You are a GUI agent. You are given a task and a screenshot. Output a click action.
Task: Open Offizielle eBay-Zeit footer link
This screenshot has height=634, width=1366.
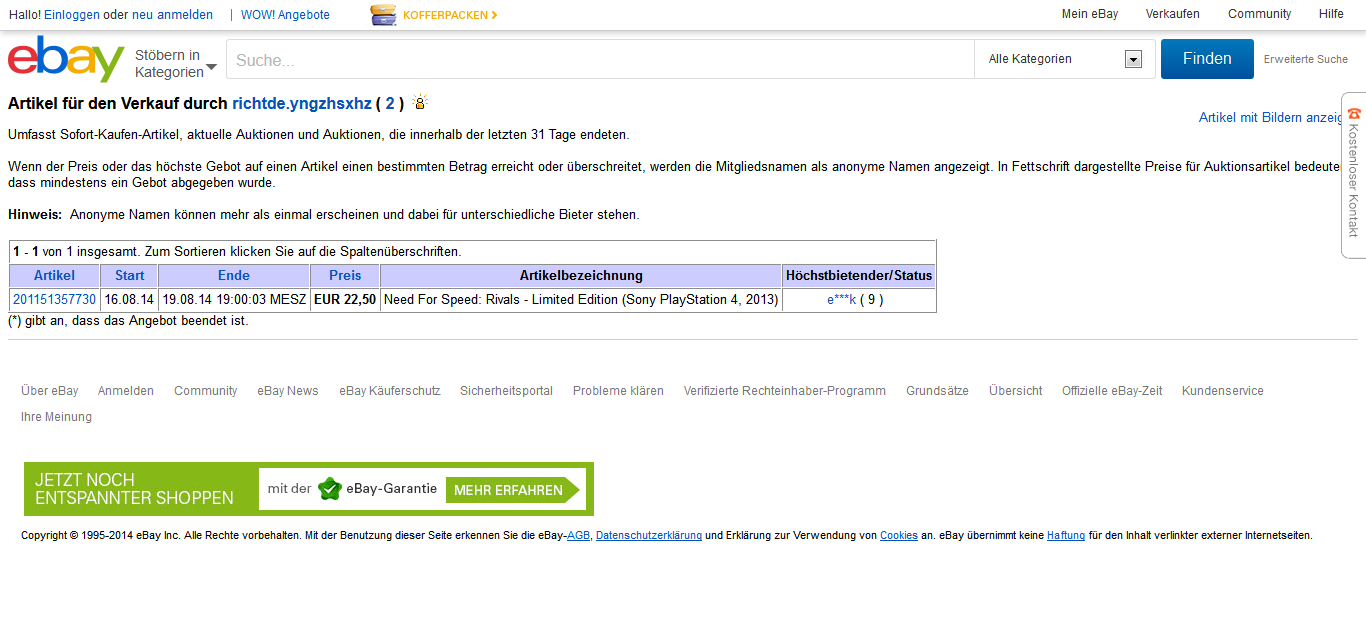[1112, 391]
